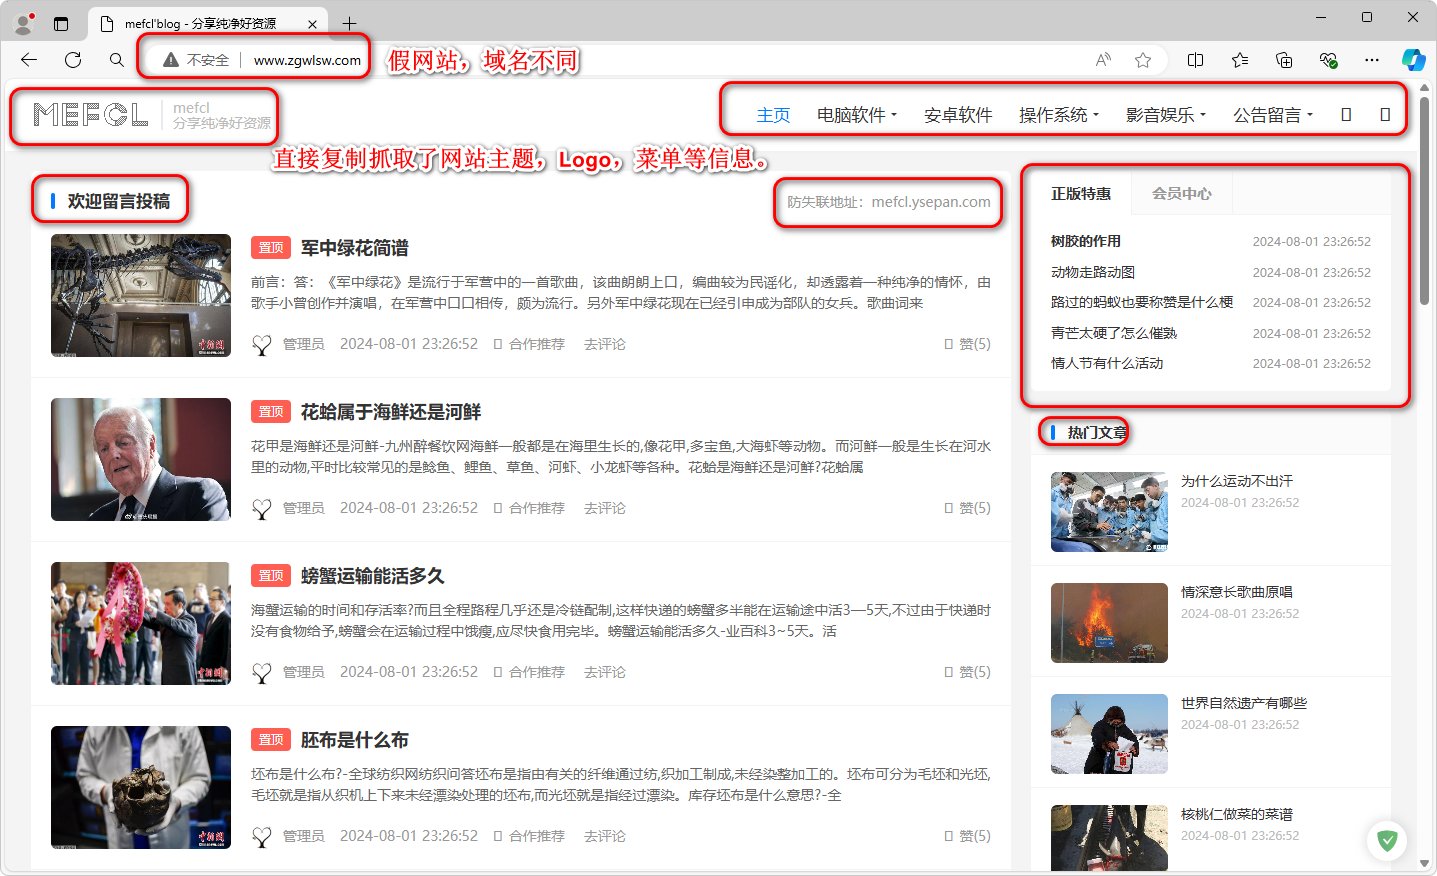This screenshot has width=1437, height=876.
Task: Click 去评论 under 胚布是什么布
Action: pyautogui.click(x=605, y=836)
